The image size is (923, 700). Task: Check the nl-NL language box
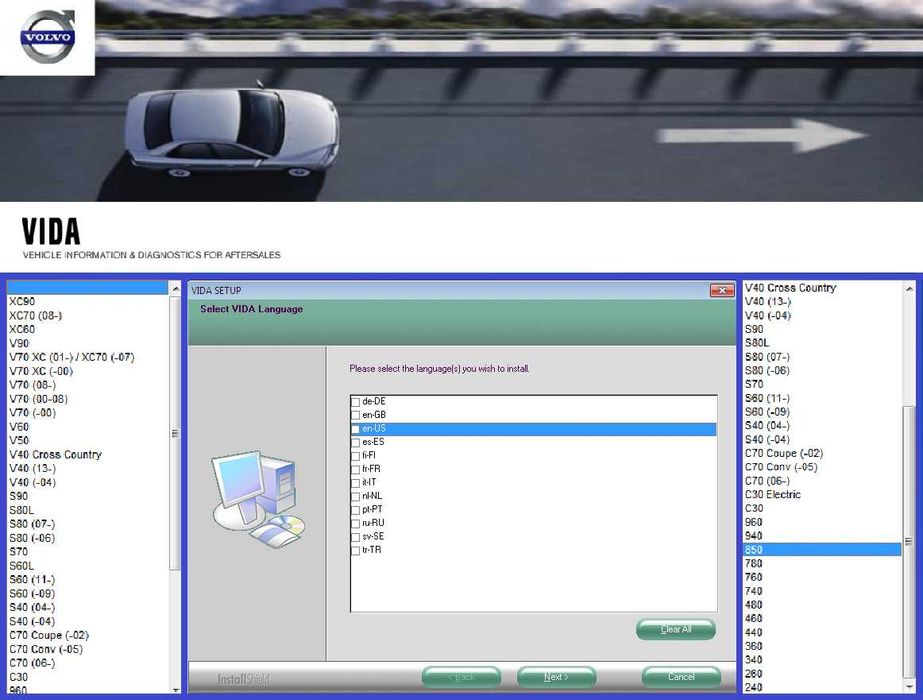click(356, 497)
